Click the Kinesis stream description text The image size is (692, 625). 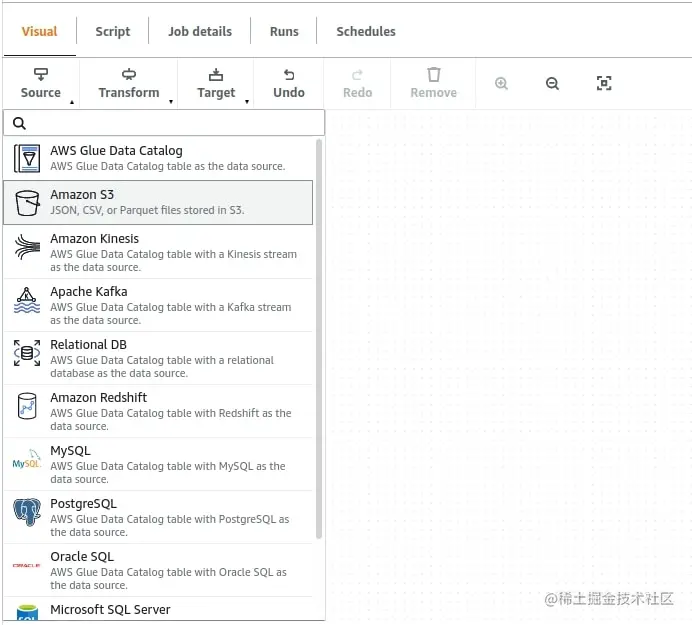(173, 260)
